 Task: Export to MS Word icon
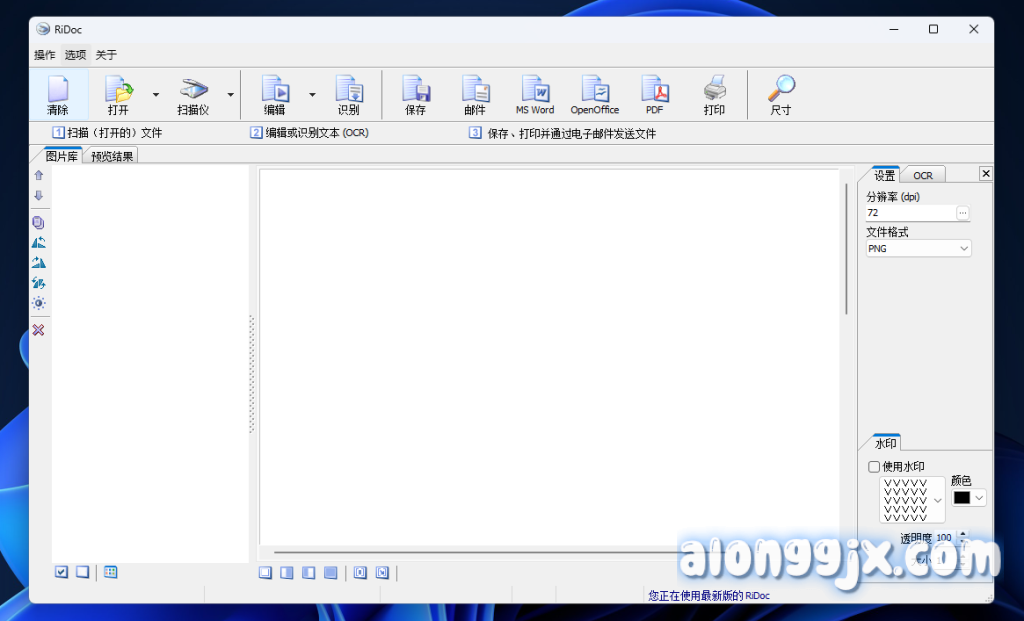coord(535,95)
